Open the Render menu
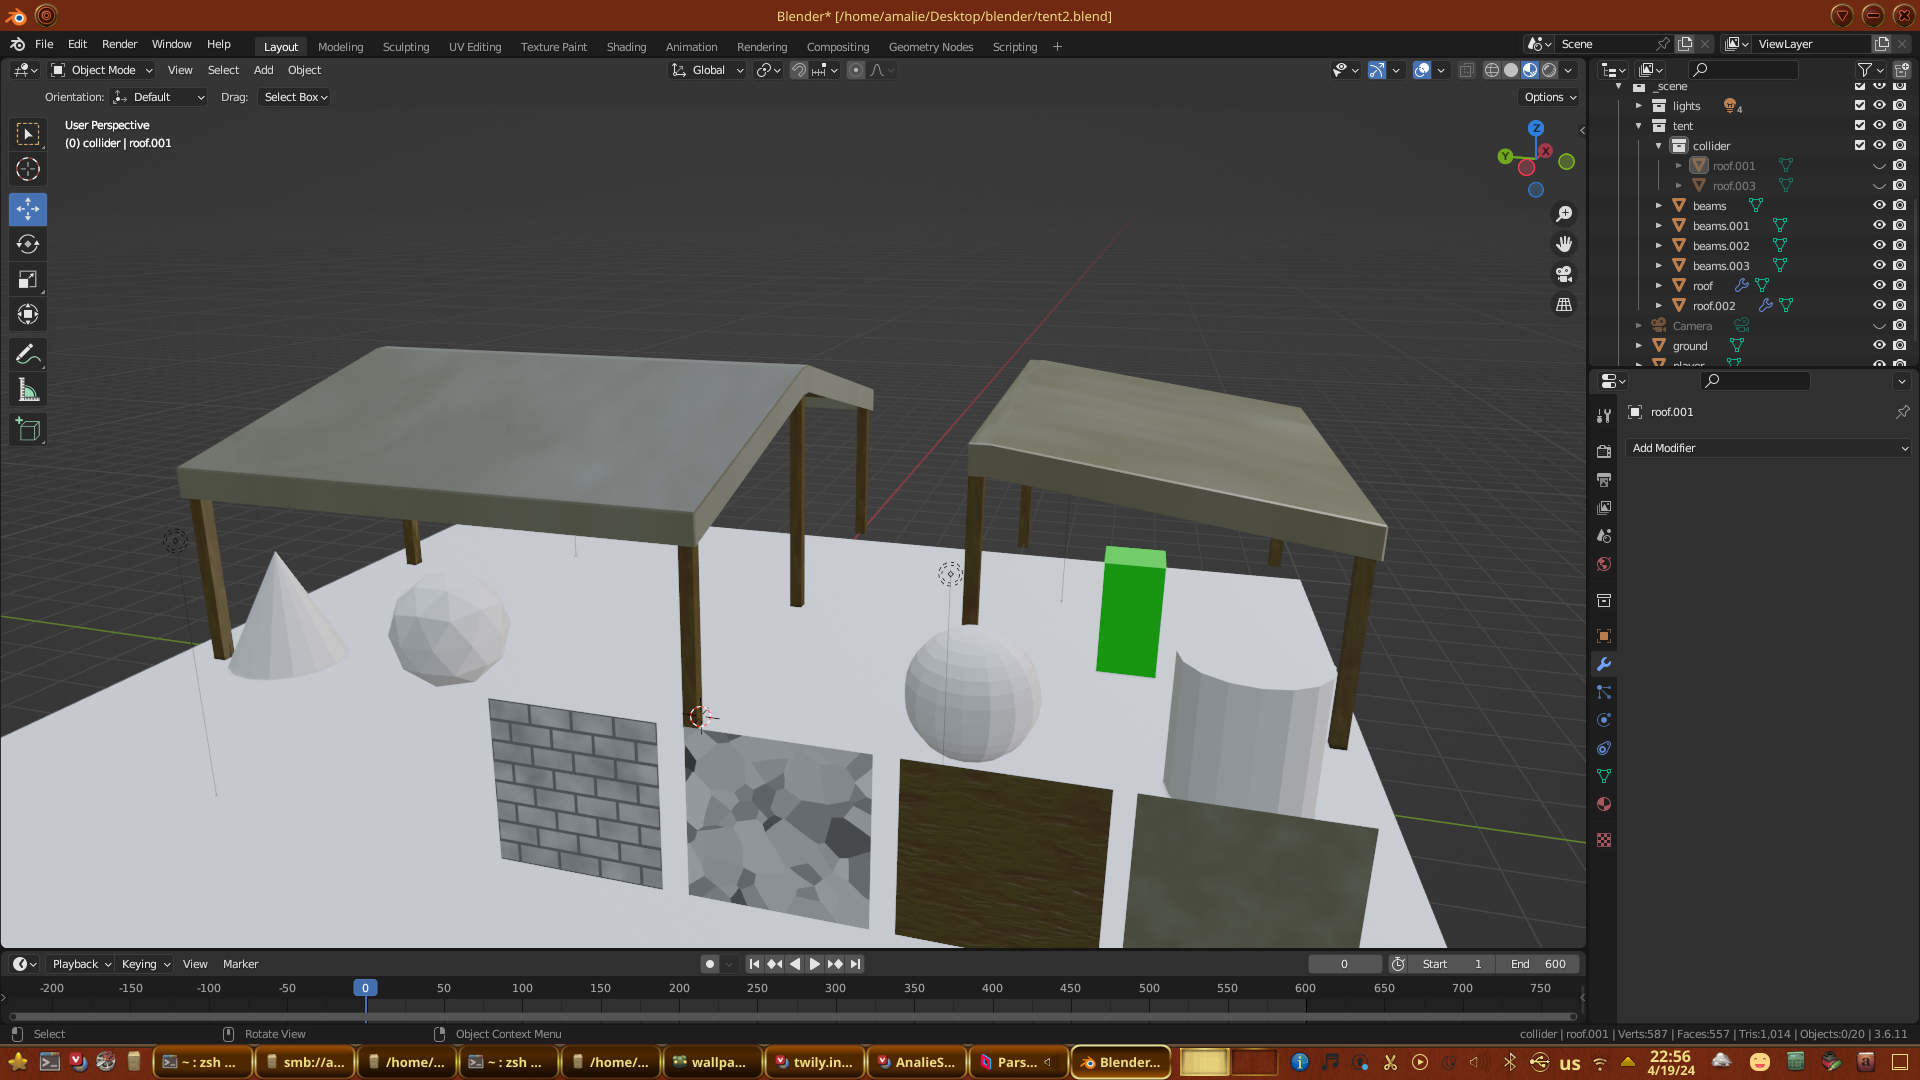The height and width of the screenshot is (1080, 1920). [x=119, y=44]
